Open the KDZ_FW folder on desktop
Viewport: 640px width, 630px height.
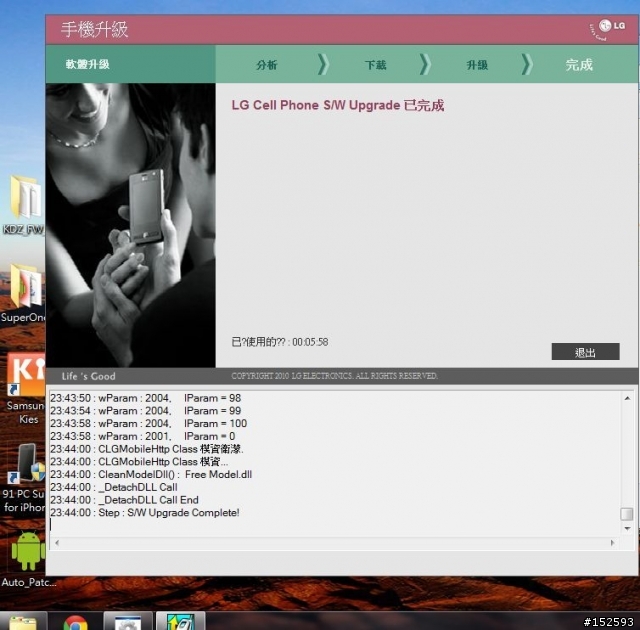click(x=24, y=206)
